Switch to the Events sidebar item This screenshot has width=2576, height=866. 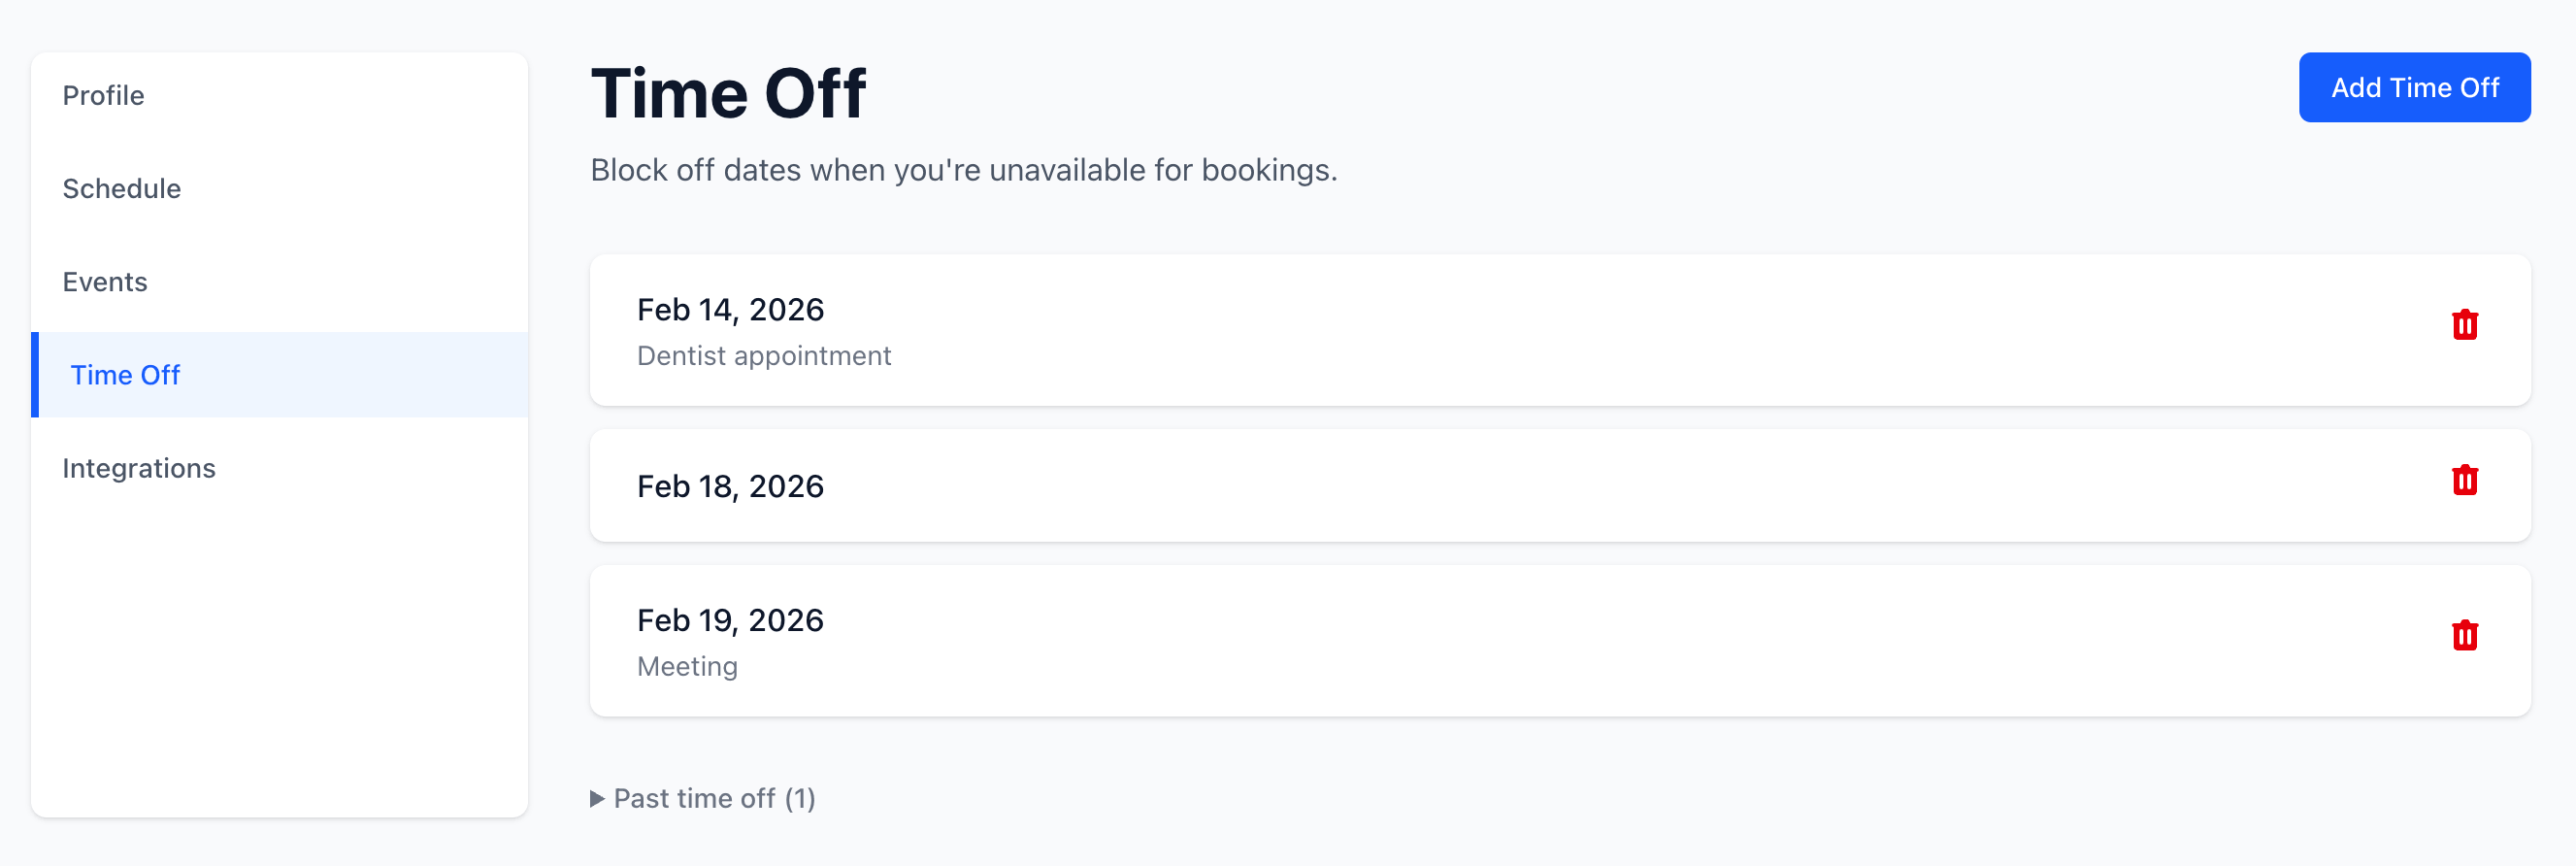[x=104, y=282]
